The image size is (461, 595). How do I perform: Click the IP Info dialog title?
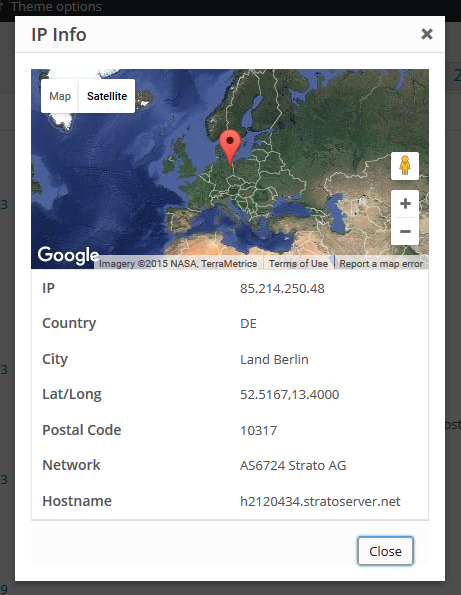[x=59, y=35]
